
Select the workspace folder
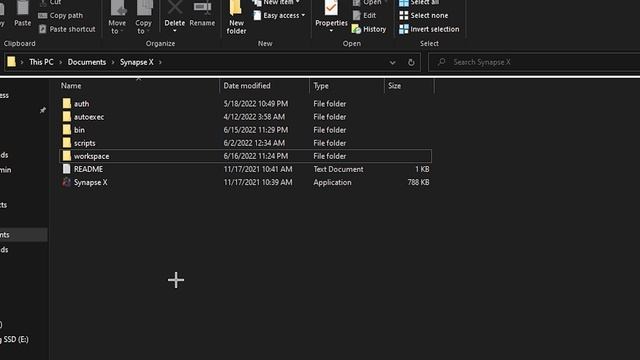tap(245, 156)
